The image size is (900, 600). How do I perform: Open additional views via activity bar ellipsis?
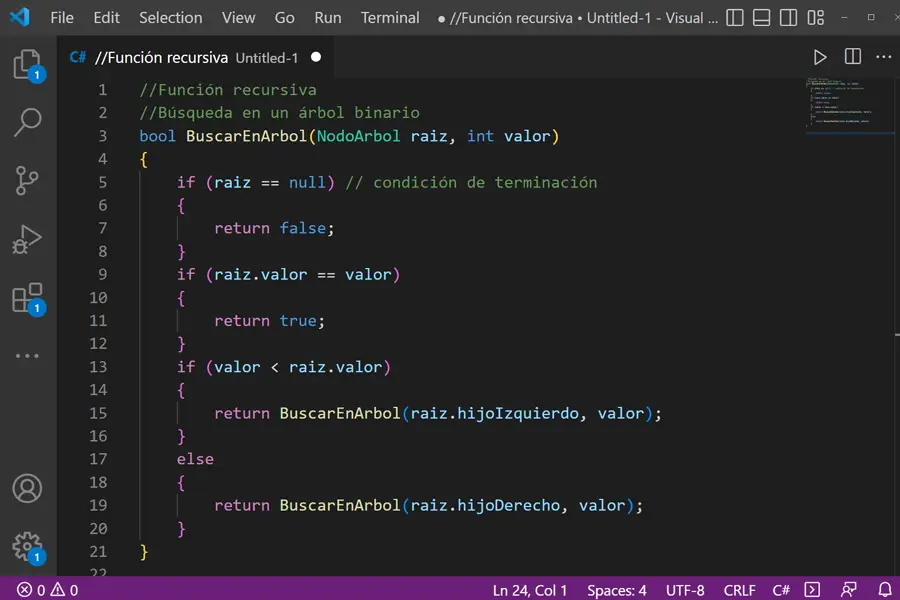pos(28,355)
